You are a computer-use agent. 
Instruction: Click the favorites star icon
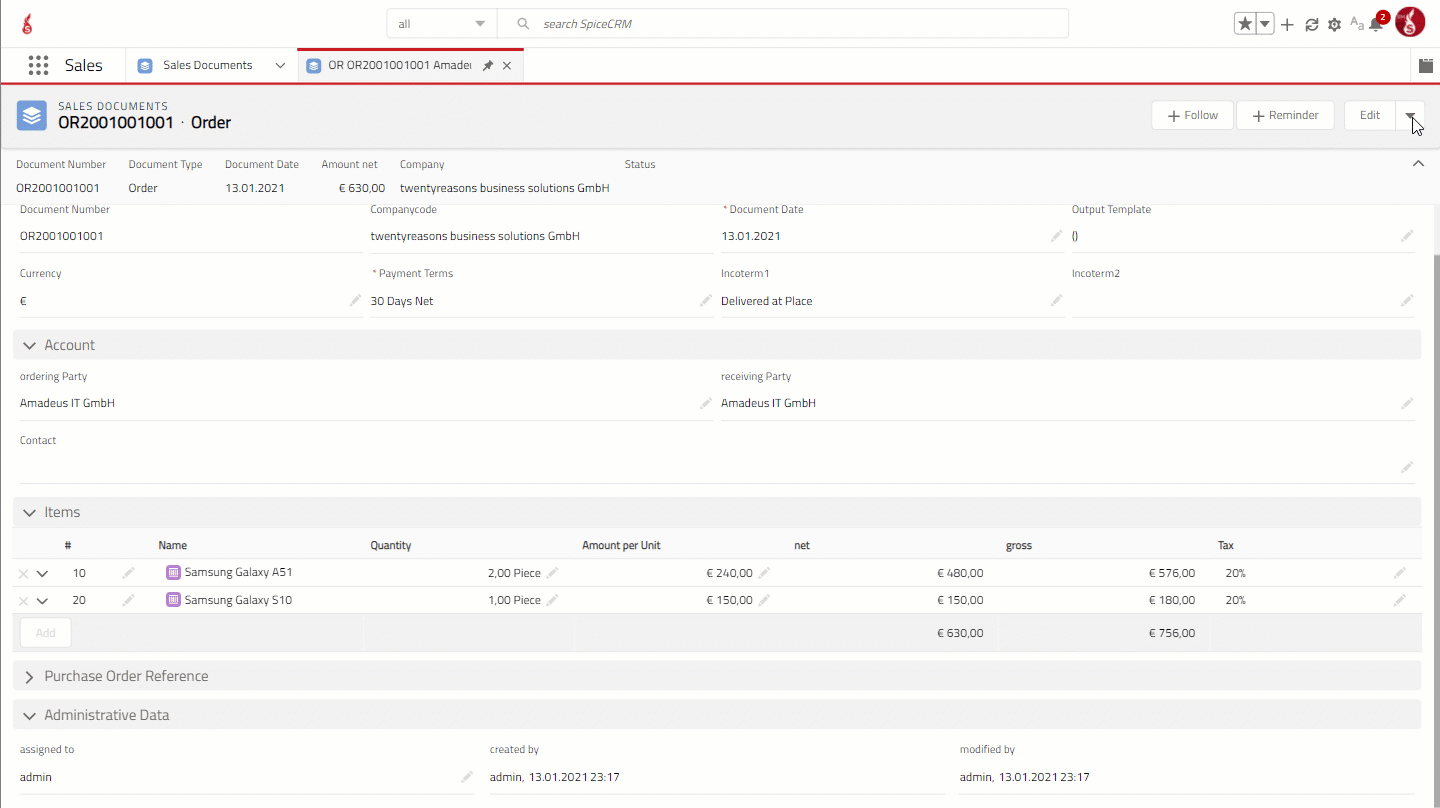pyautogui.click(x=1244, y=24)
